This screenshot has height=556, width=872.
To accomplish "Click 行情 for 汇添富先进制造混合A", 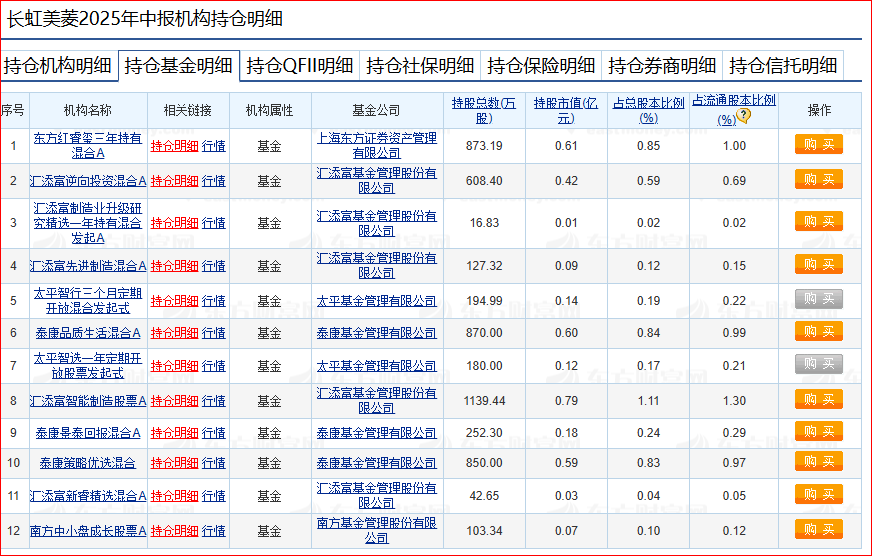I will click(214, 266).
